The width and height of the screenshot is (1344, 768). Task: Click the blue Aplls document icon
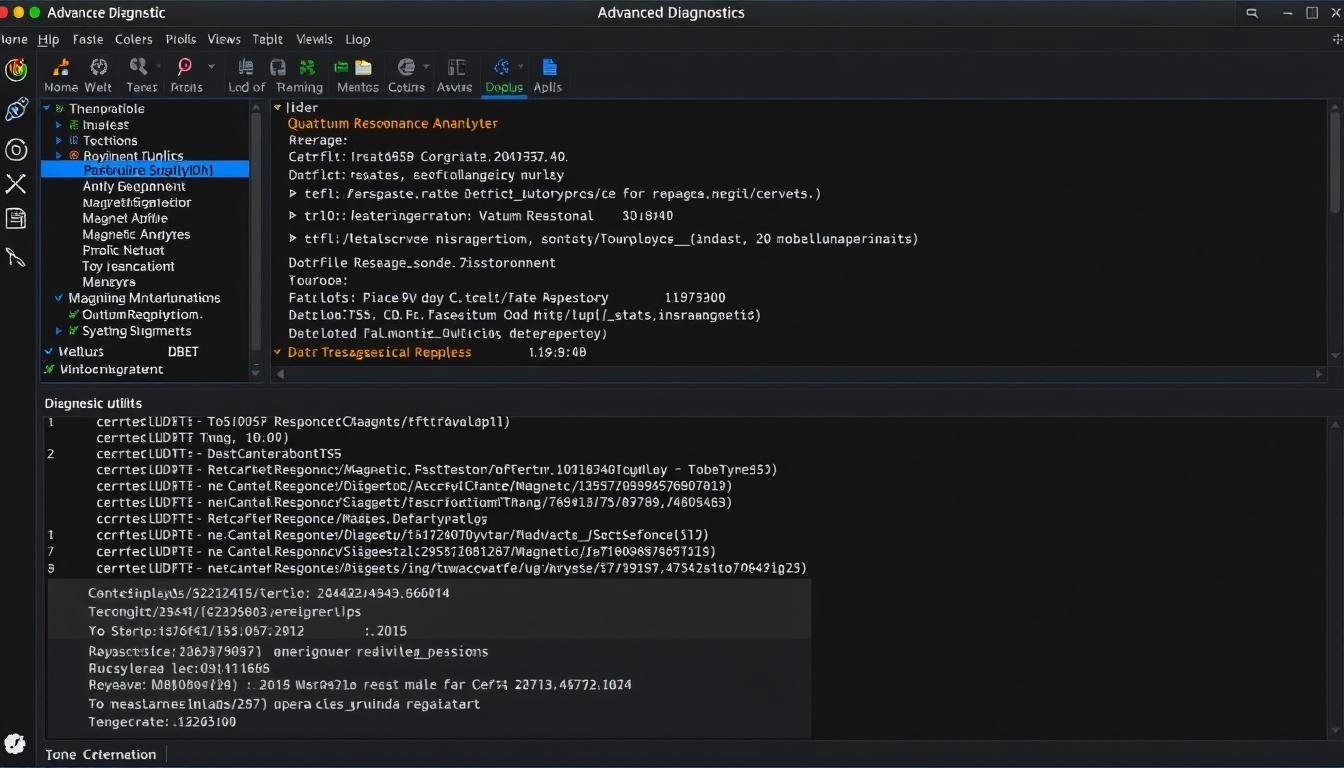click(548, 68)
